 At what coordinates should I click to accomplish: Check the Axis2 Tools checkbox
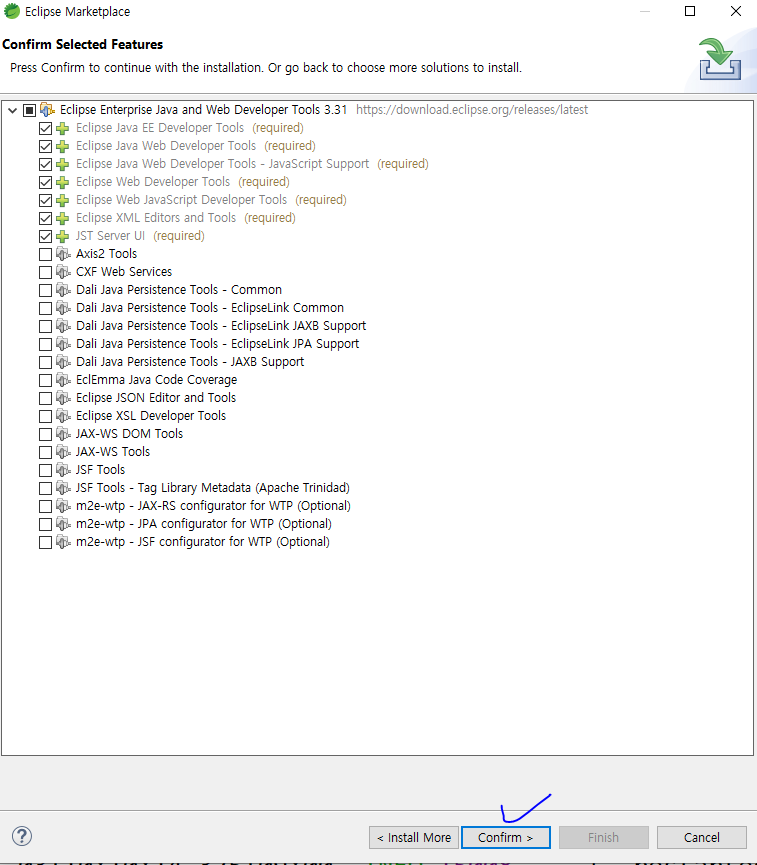point(45,254)
